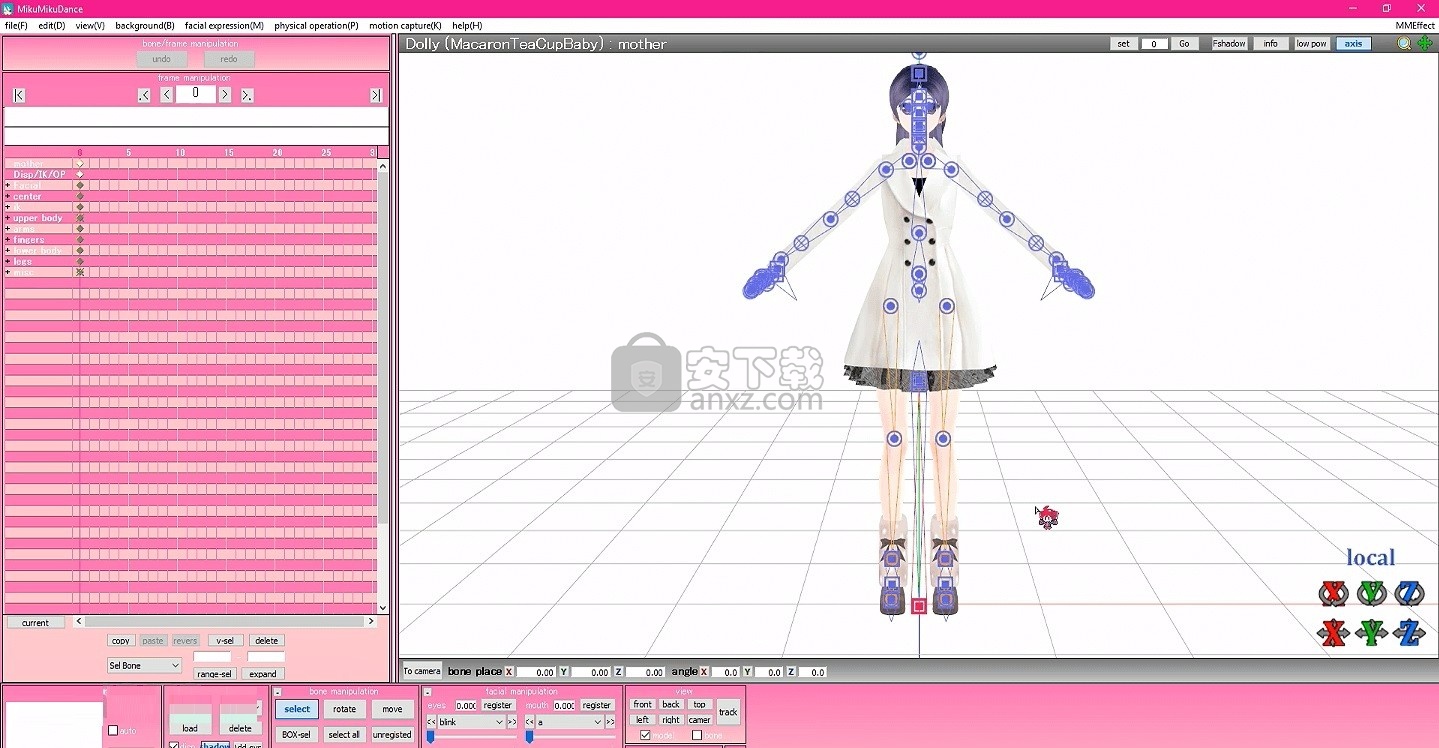Click the frame number input field
The height and width of the screenshot is (748, 1439).
[x=195, y=94]
